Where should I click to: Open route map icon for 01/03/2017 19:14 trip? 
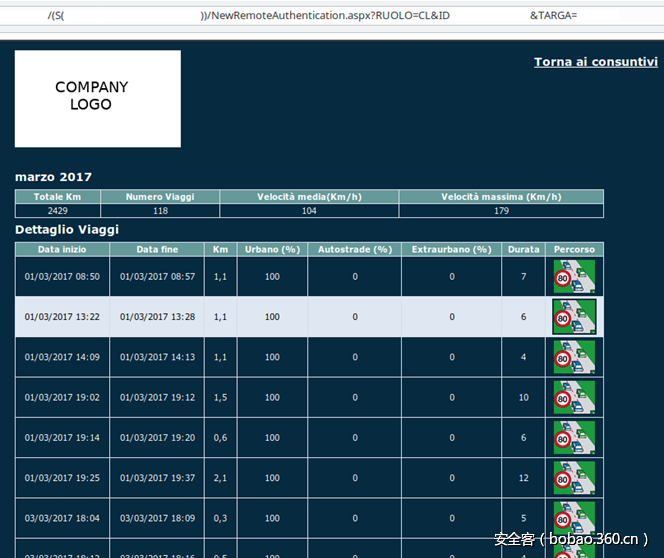pos(574,437)
